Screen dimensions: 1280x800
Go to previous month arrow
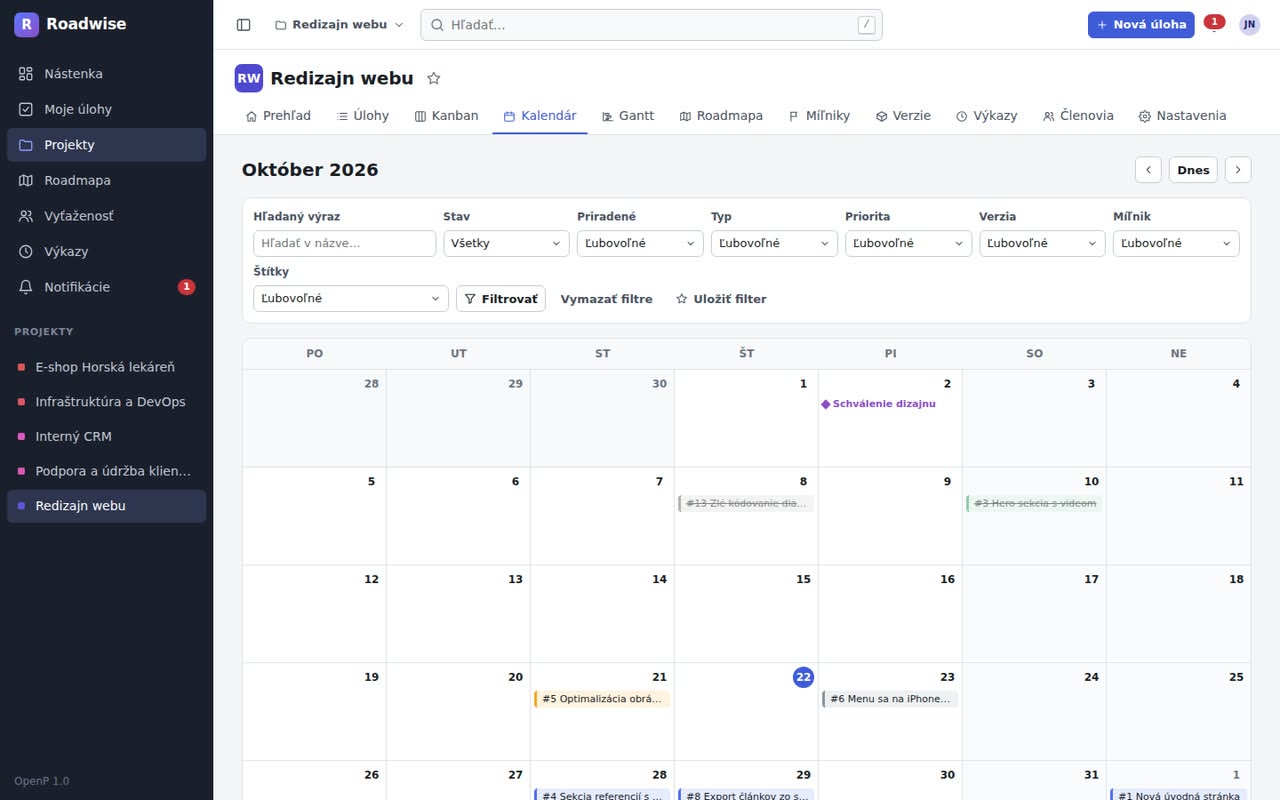pyautogui.click(x=1148, y=170)
